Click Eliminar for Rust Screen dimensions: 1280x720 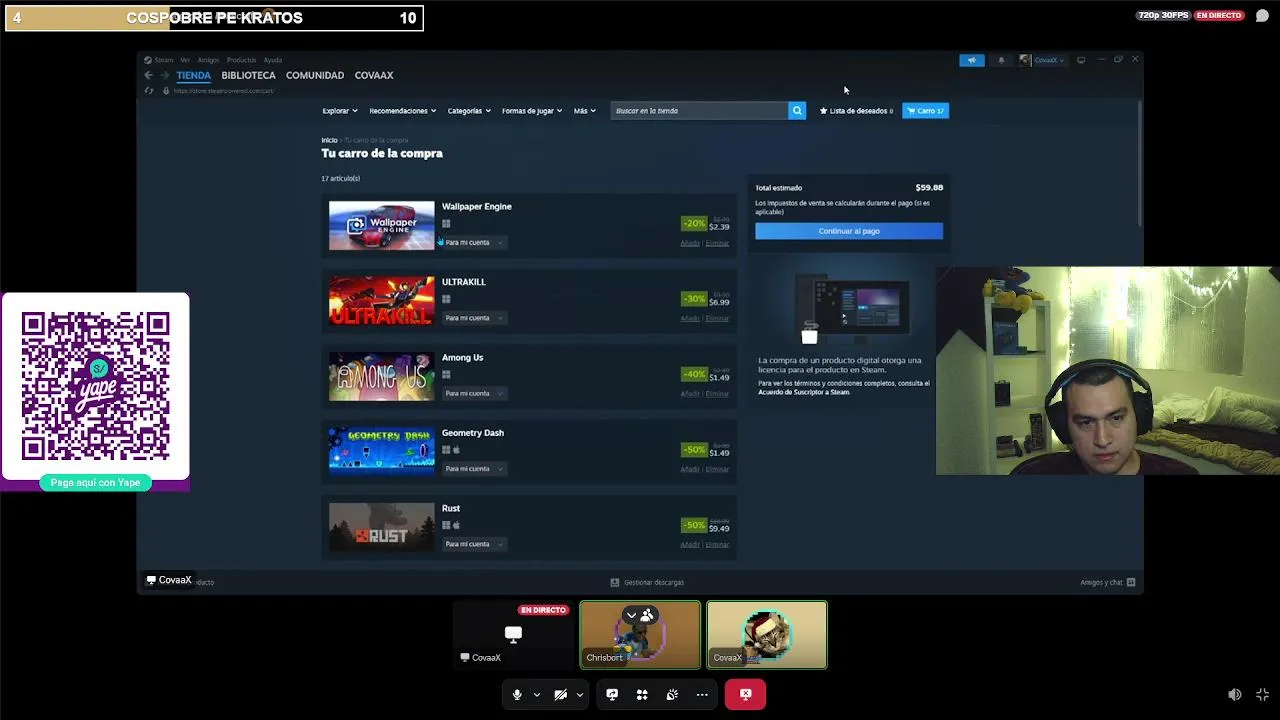[717, 544]
